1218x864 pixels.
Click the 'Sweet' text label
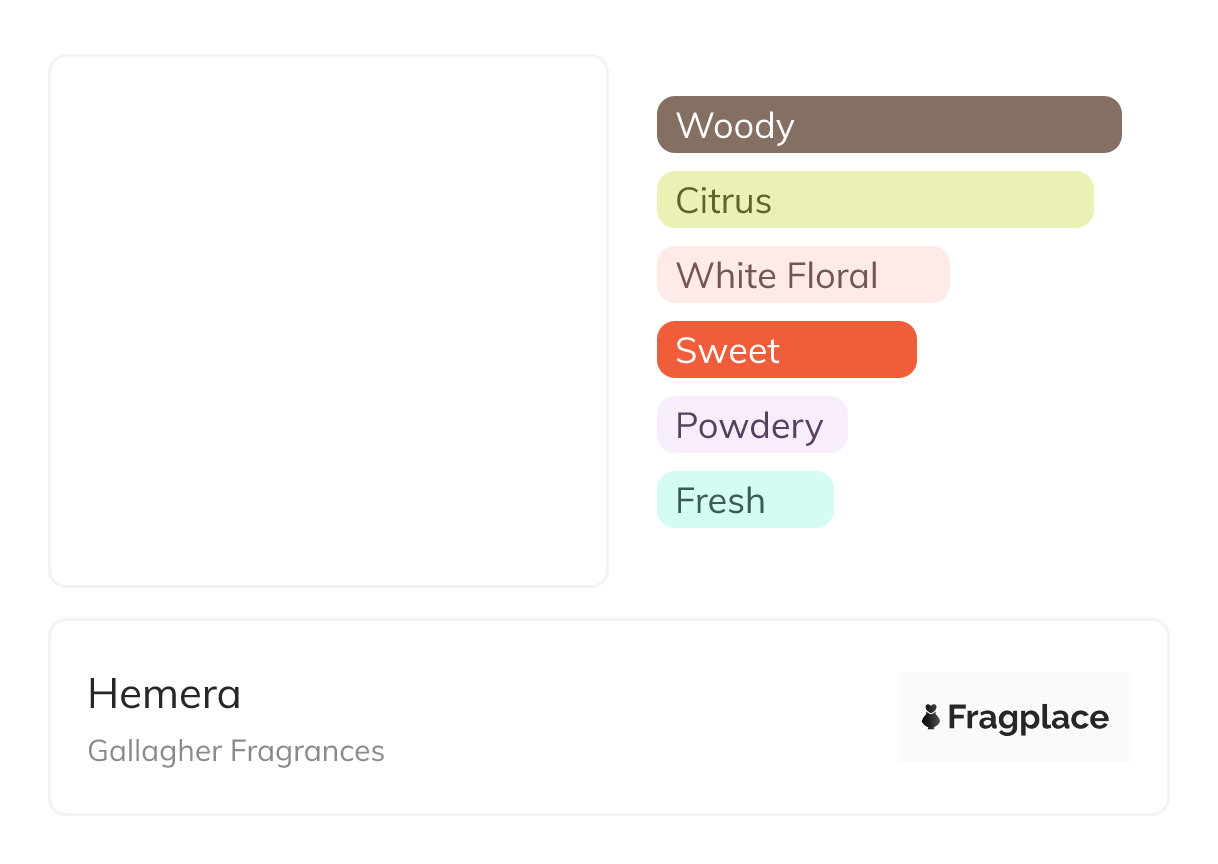point(728,351)
